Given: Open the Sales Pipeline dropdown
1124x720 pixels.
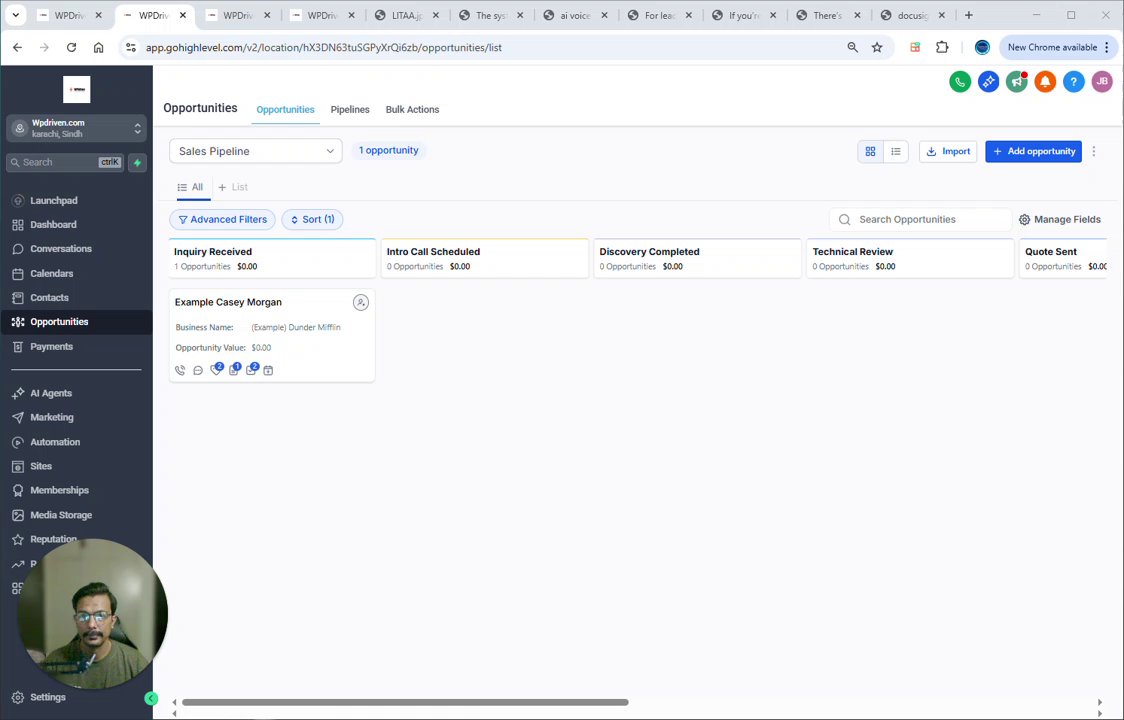Looking at the screenshot, I should coord(256,151).
